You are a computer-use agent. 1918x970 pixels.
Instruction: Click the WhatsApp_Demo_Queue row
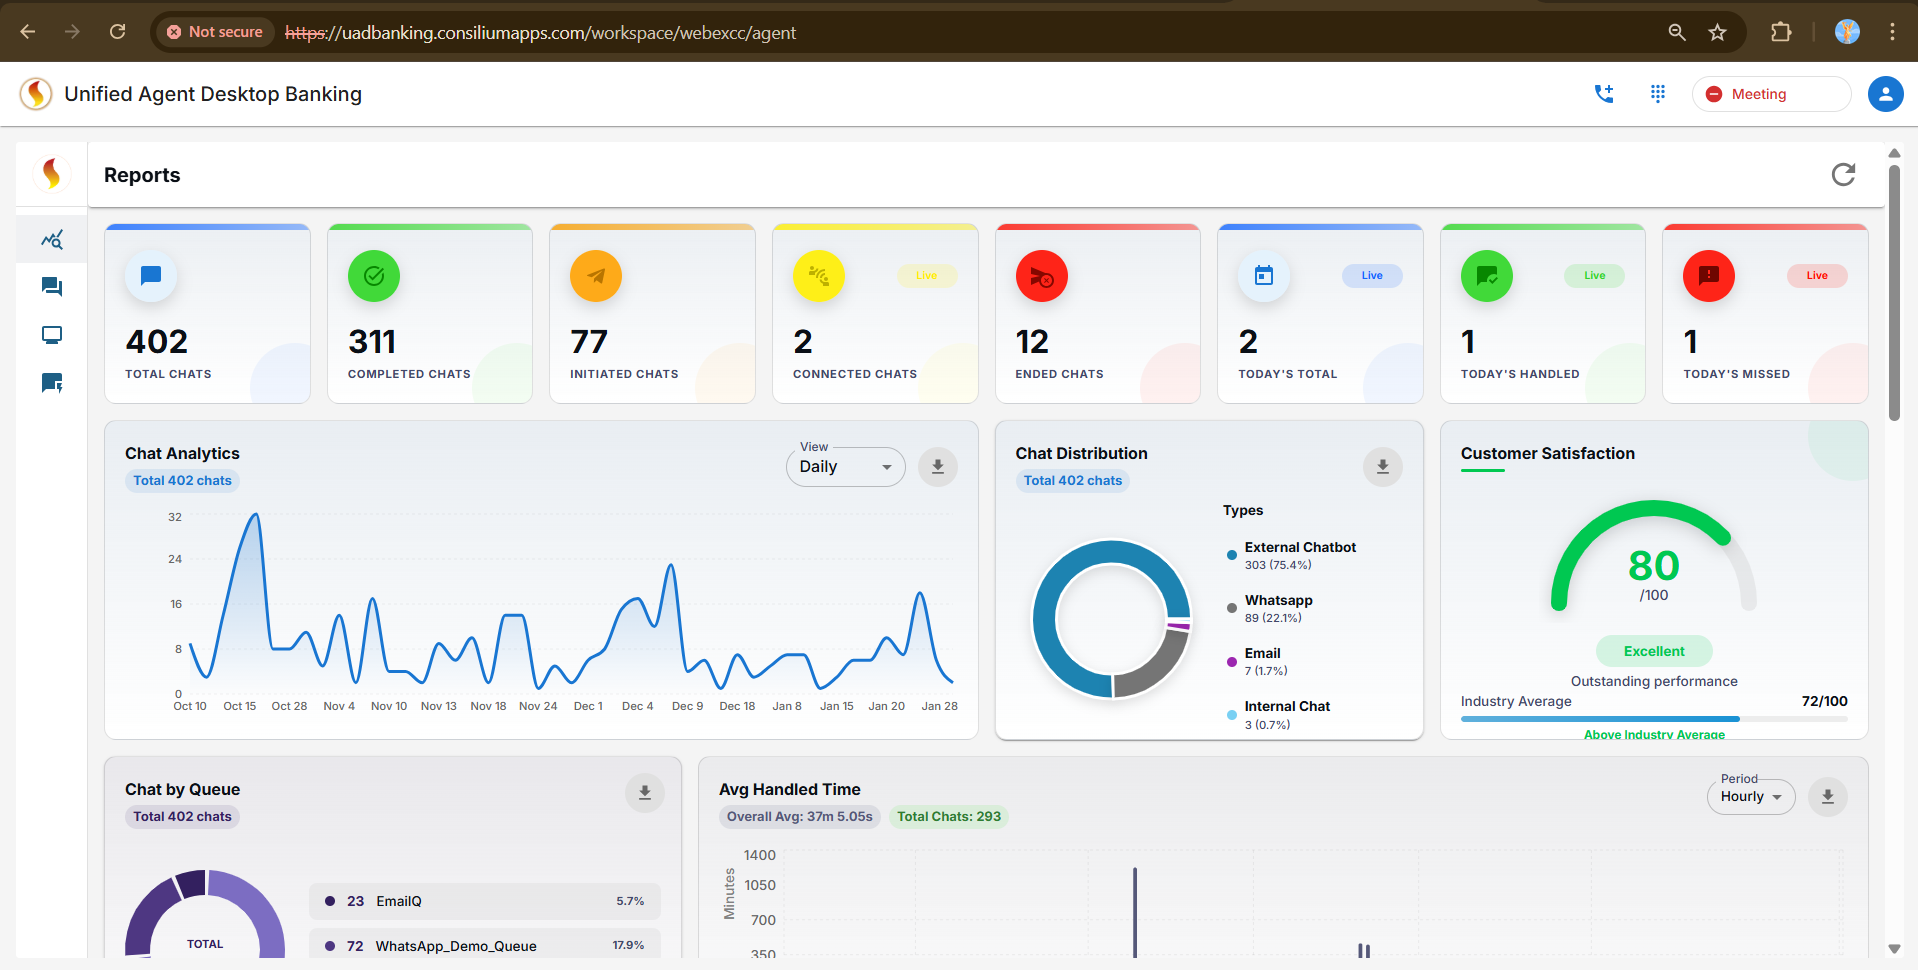click(485, 945)
